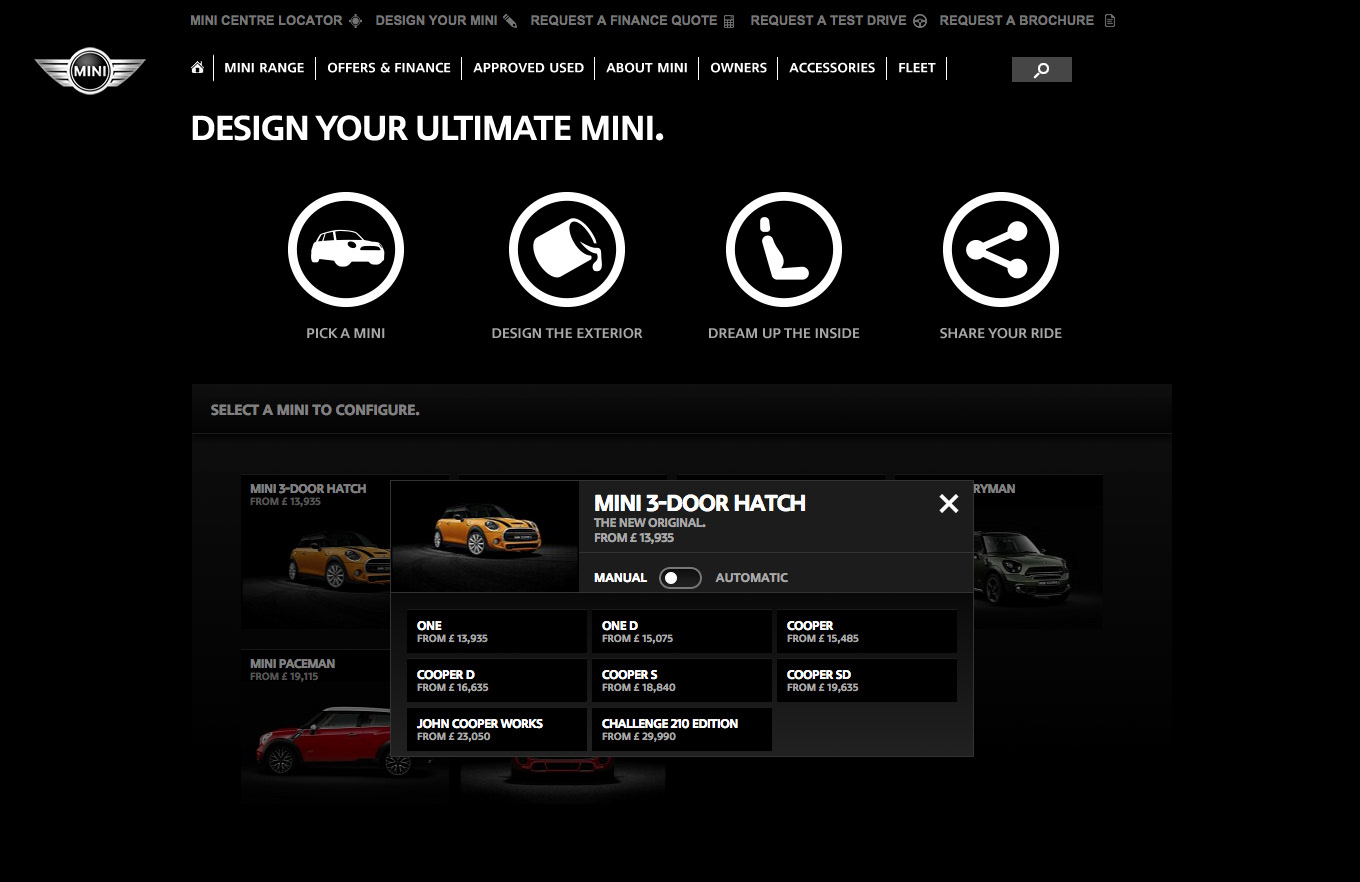The width and height of the screenshot is (1360, 882).
Task: Click the DREAM UP THE INSIDE label
Action: (784, 333)
